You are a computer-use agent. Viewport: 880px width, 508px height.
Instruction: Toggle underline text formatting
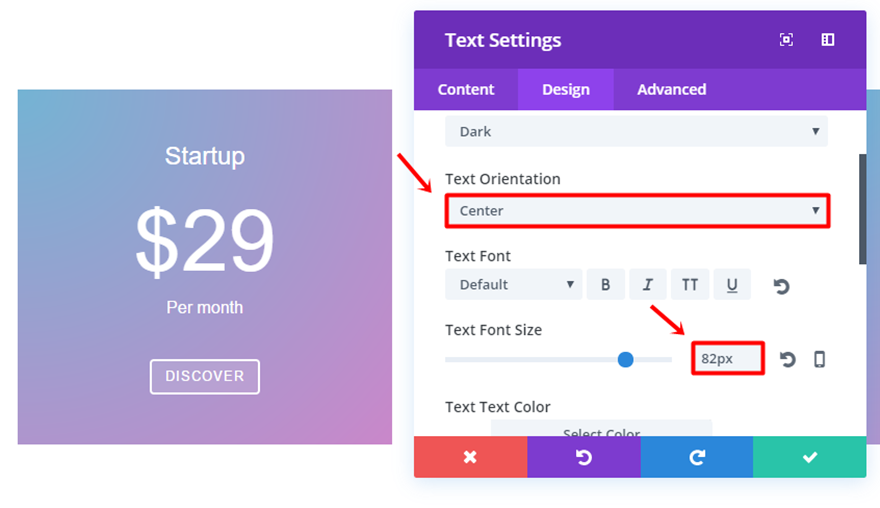[732, 285]
